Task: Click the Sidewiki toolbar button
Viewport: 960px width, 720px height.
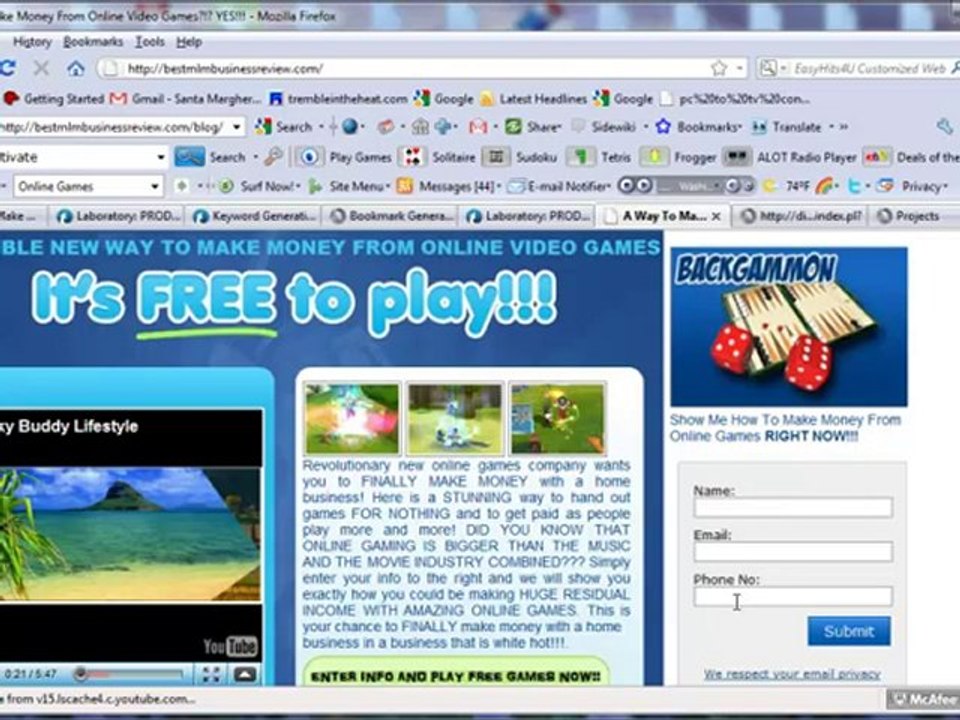Action: [604, 127]
